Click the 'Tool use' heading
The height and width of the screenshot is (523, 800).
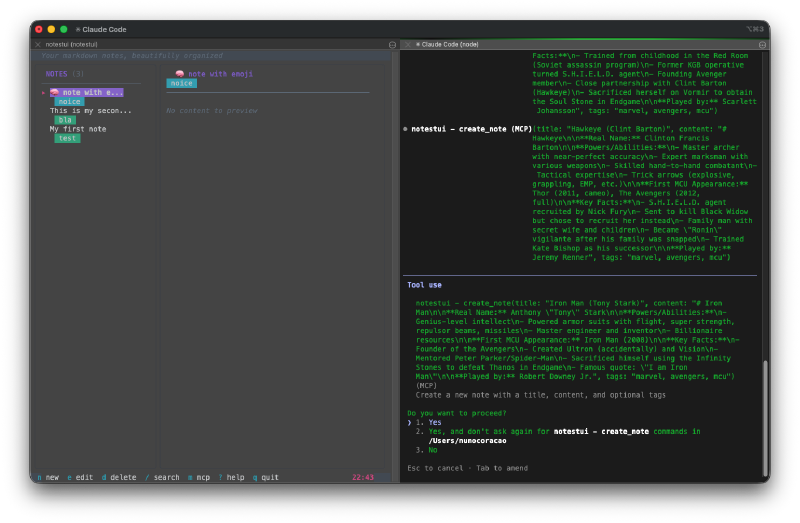tap(424, 285)
